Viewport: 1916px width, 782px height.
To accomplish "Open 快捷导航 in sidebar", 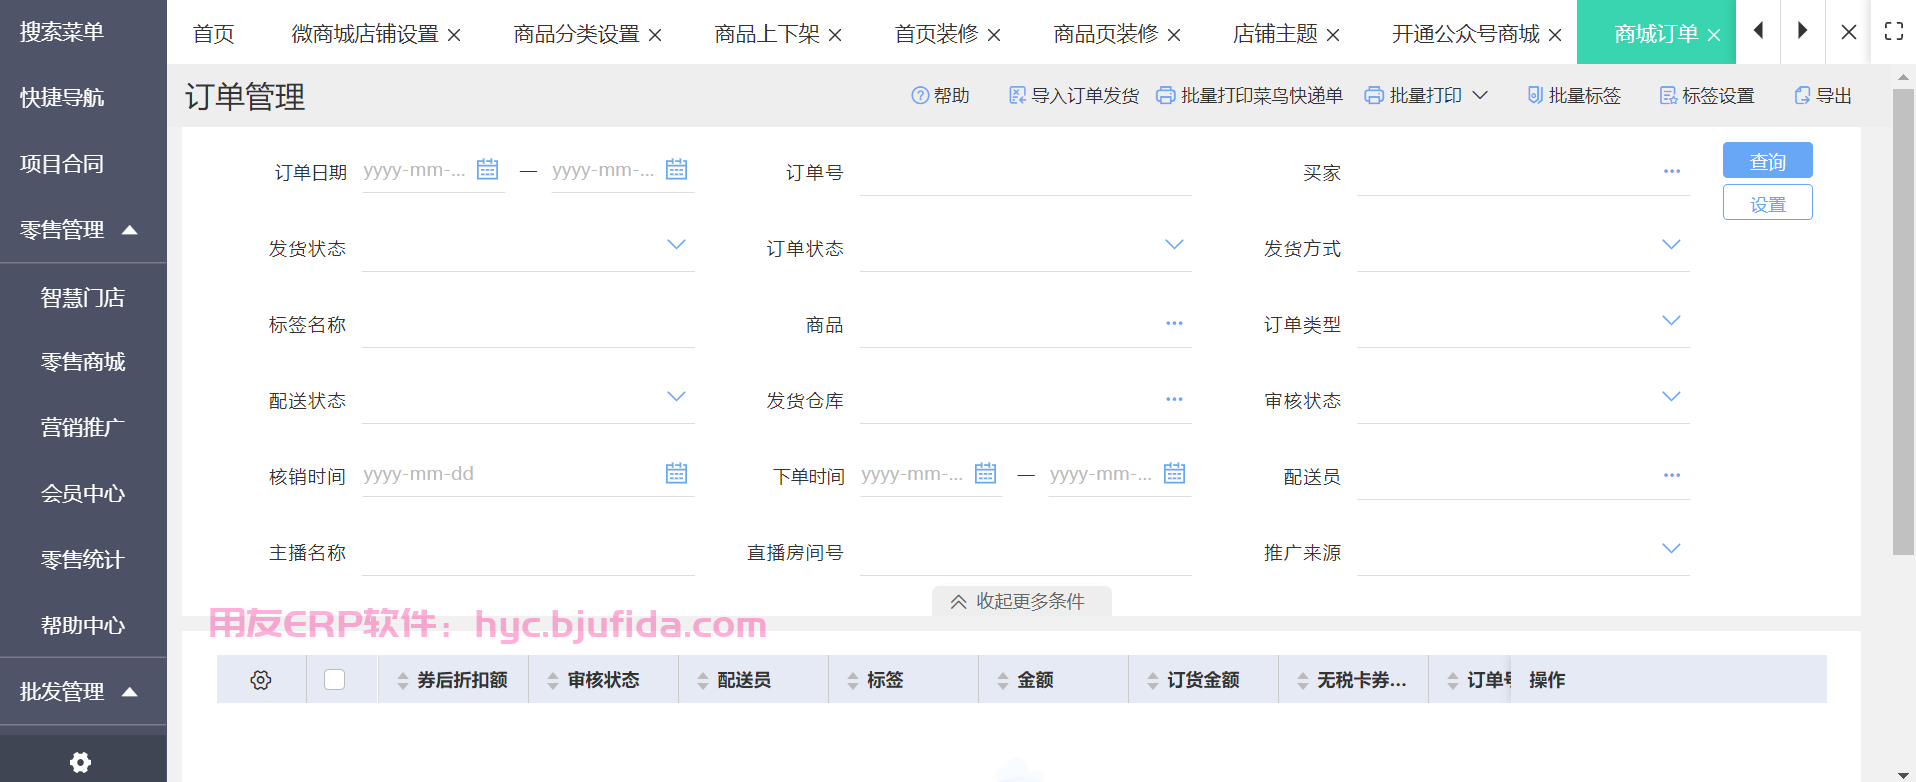I will tap(62, 98).
